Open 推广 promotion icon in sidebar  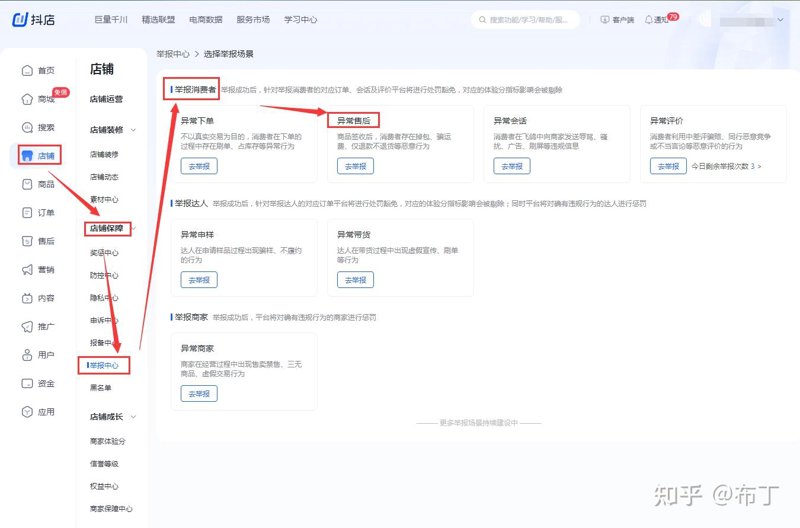click(27, 326)
